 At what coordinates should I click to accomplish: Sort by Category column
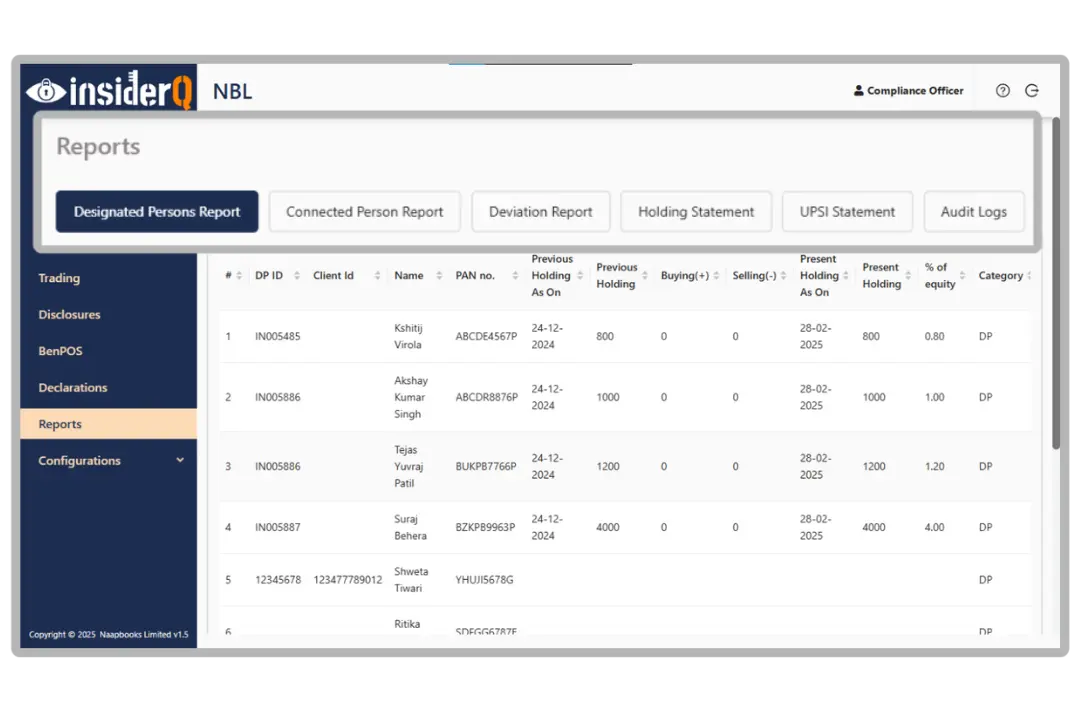click(1029, 275)
